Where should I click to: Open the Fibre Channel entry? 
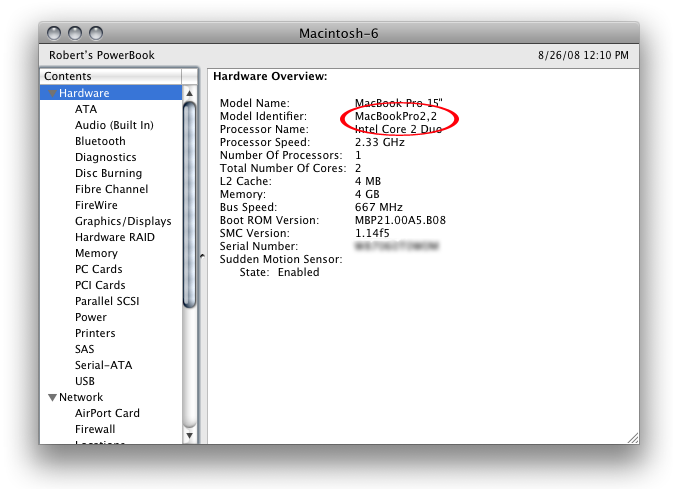click(x=111, y=189)
